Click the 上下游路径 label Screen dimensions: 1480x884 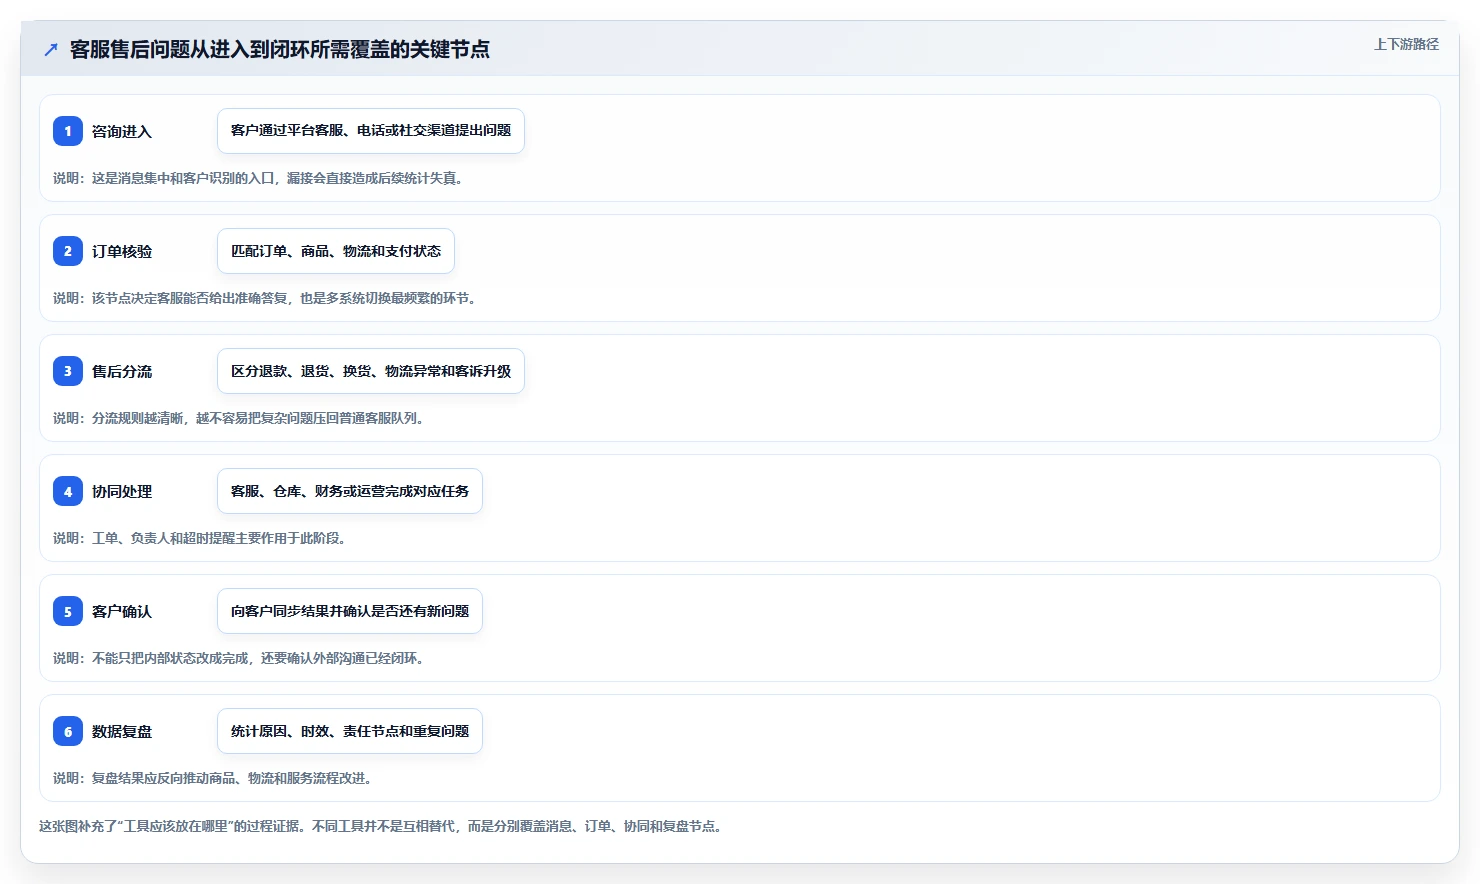tap(1406, 44)
